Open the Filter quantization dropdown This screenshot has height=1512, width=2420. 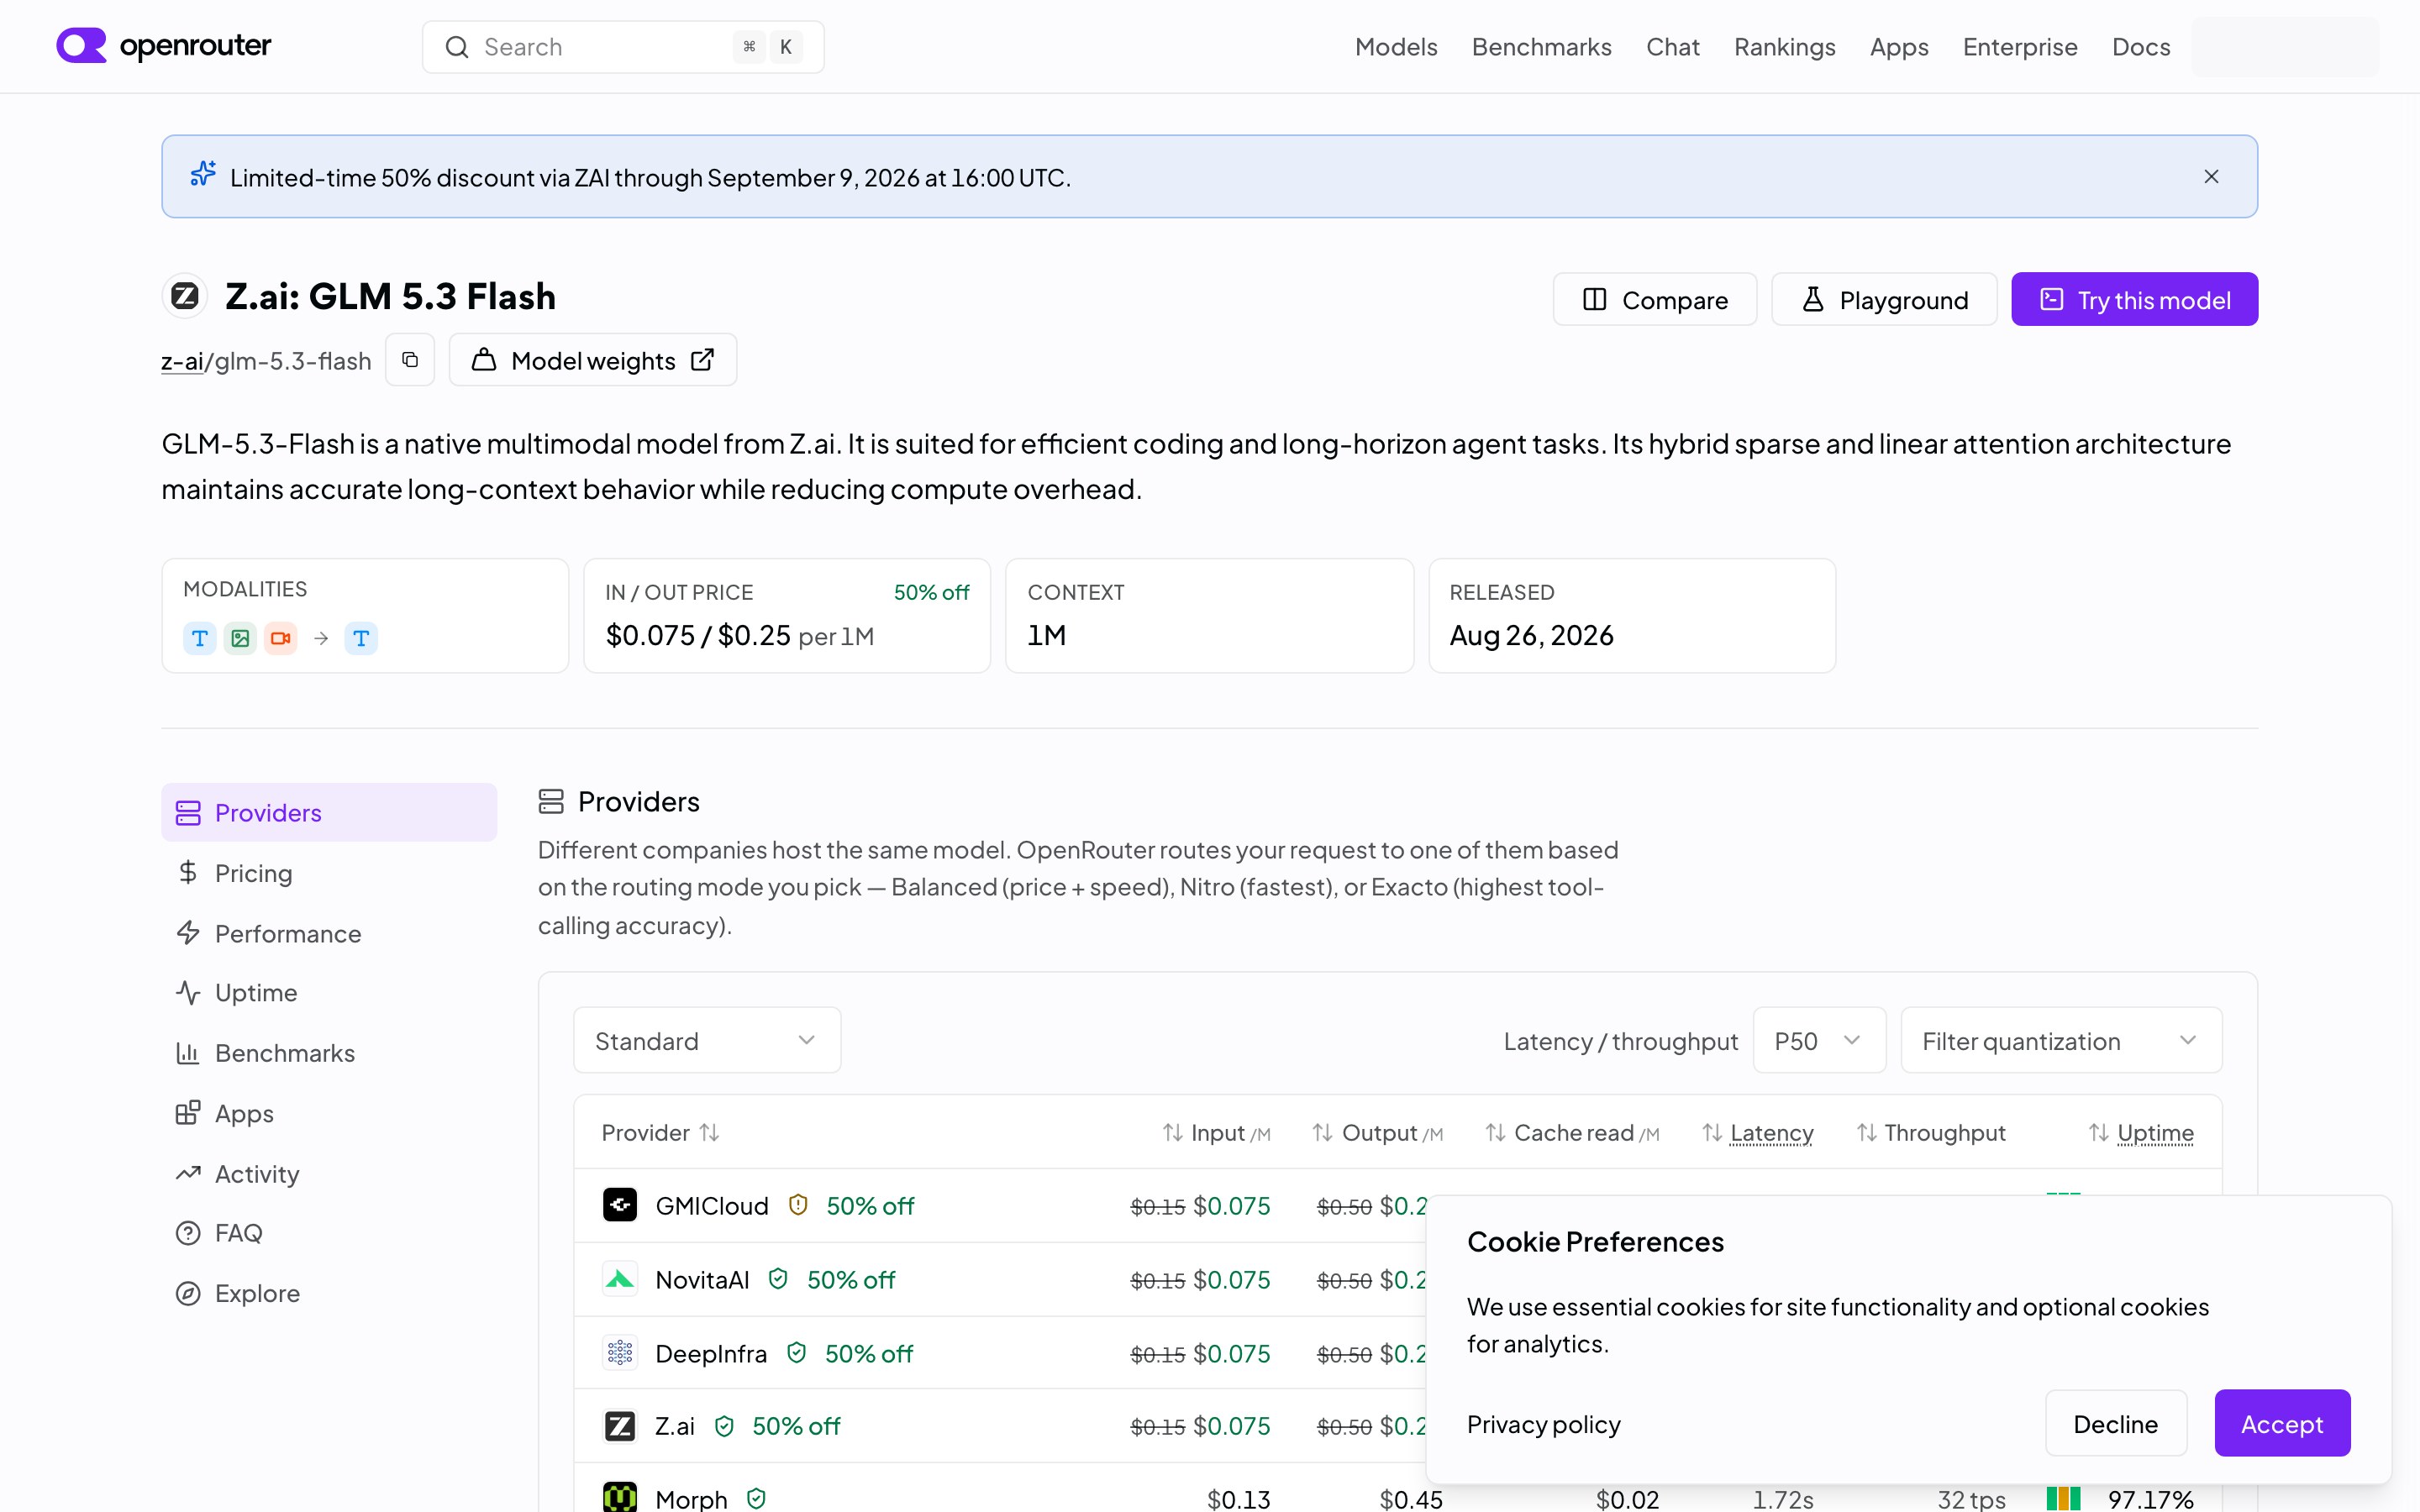coord(2061,1040)
